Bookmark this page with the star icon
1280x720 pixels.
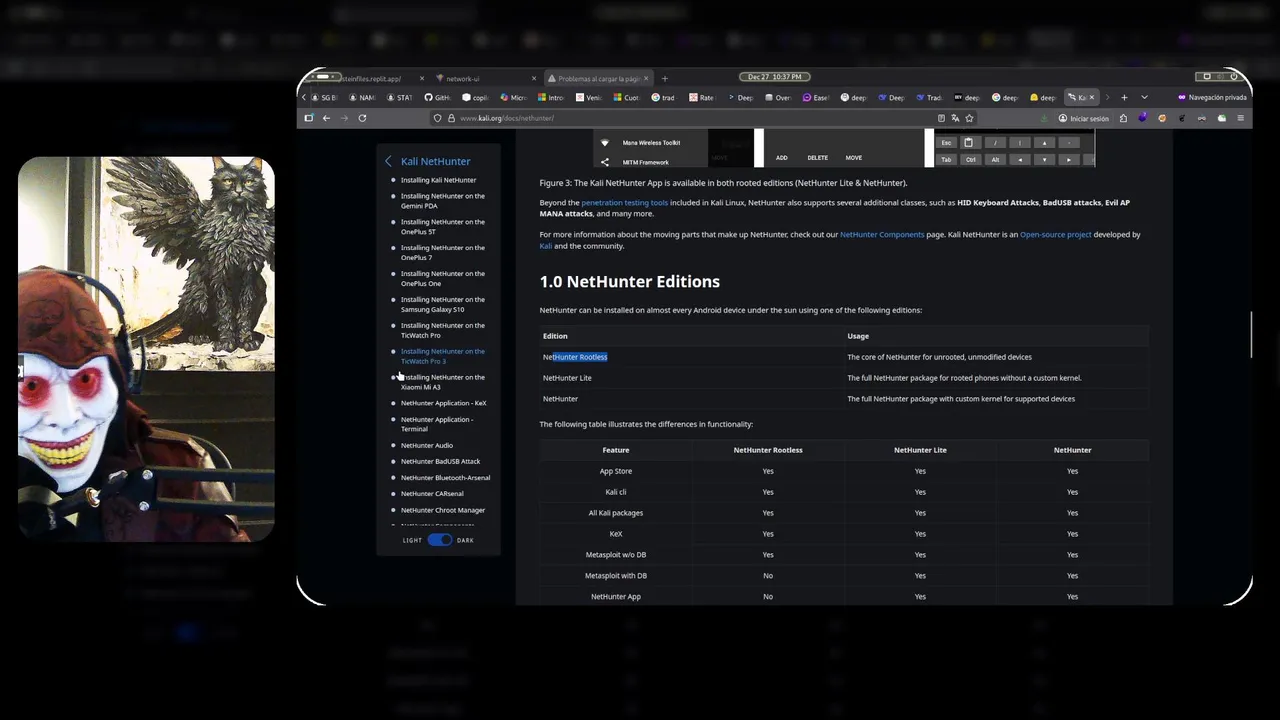coord(969,118)
